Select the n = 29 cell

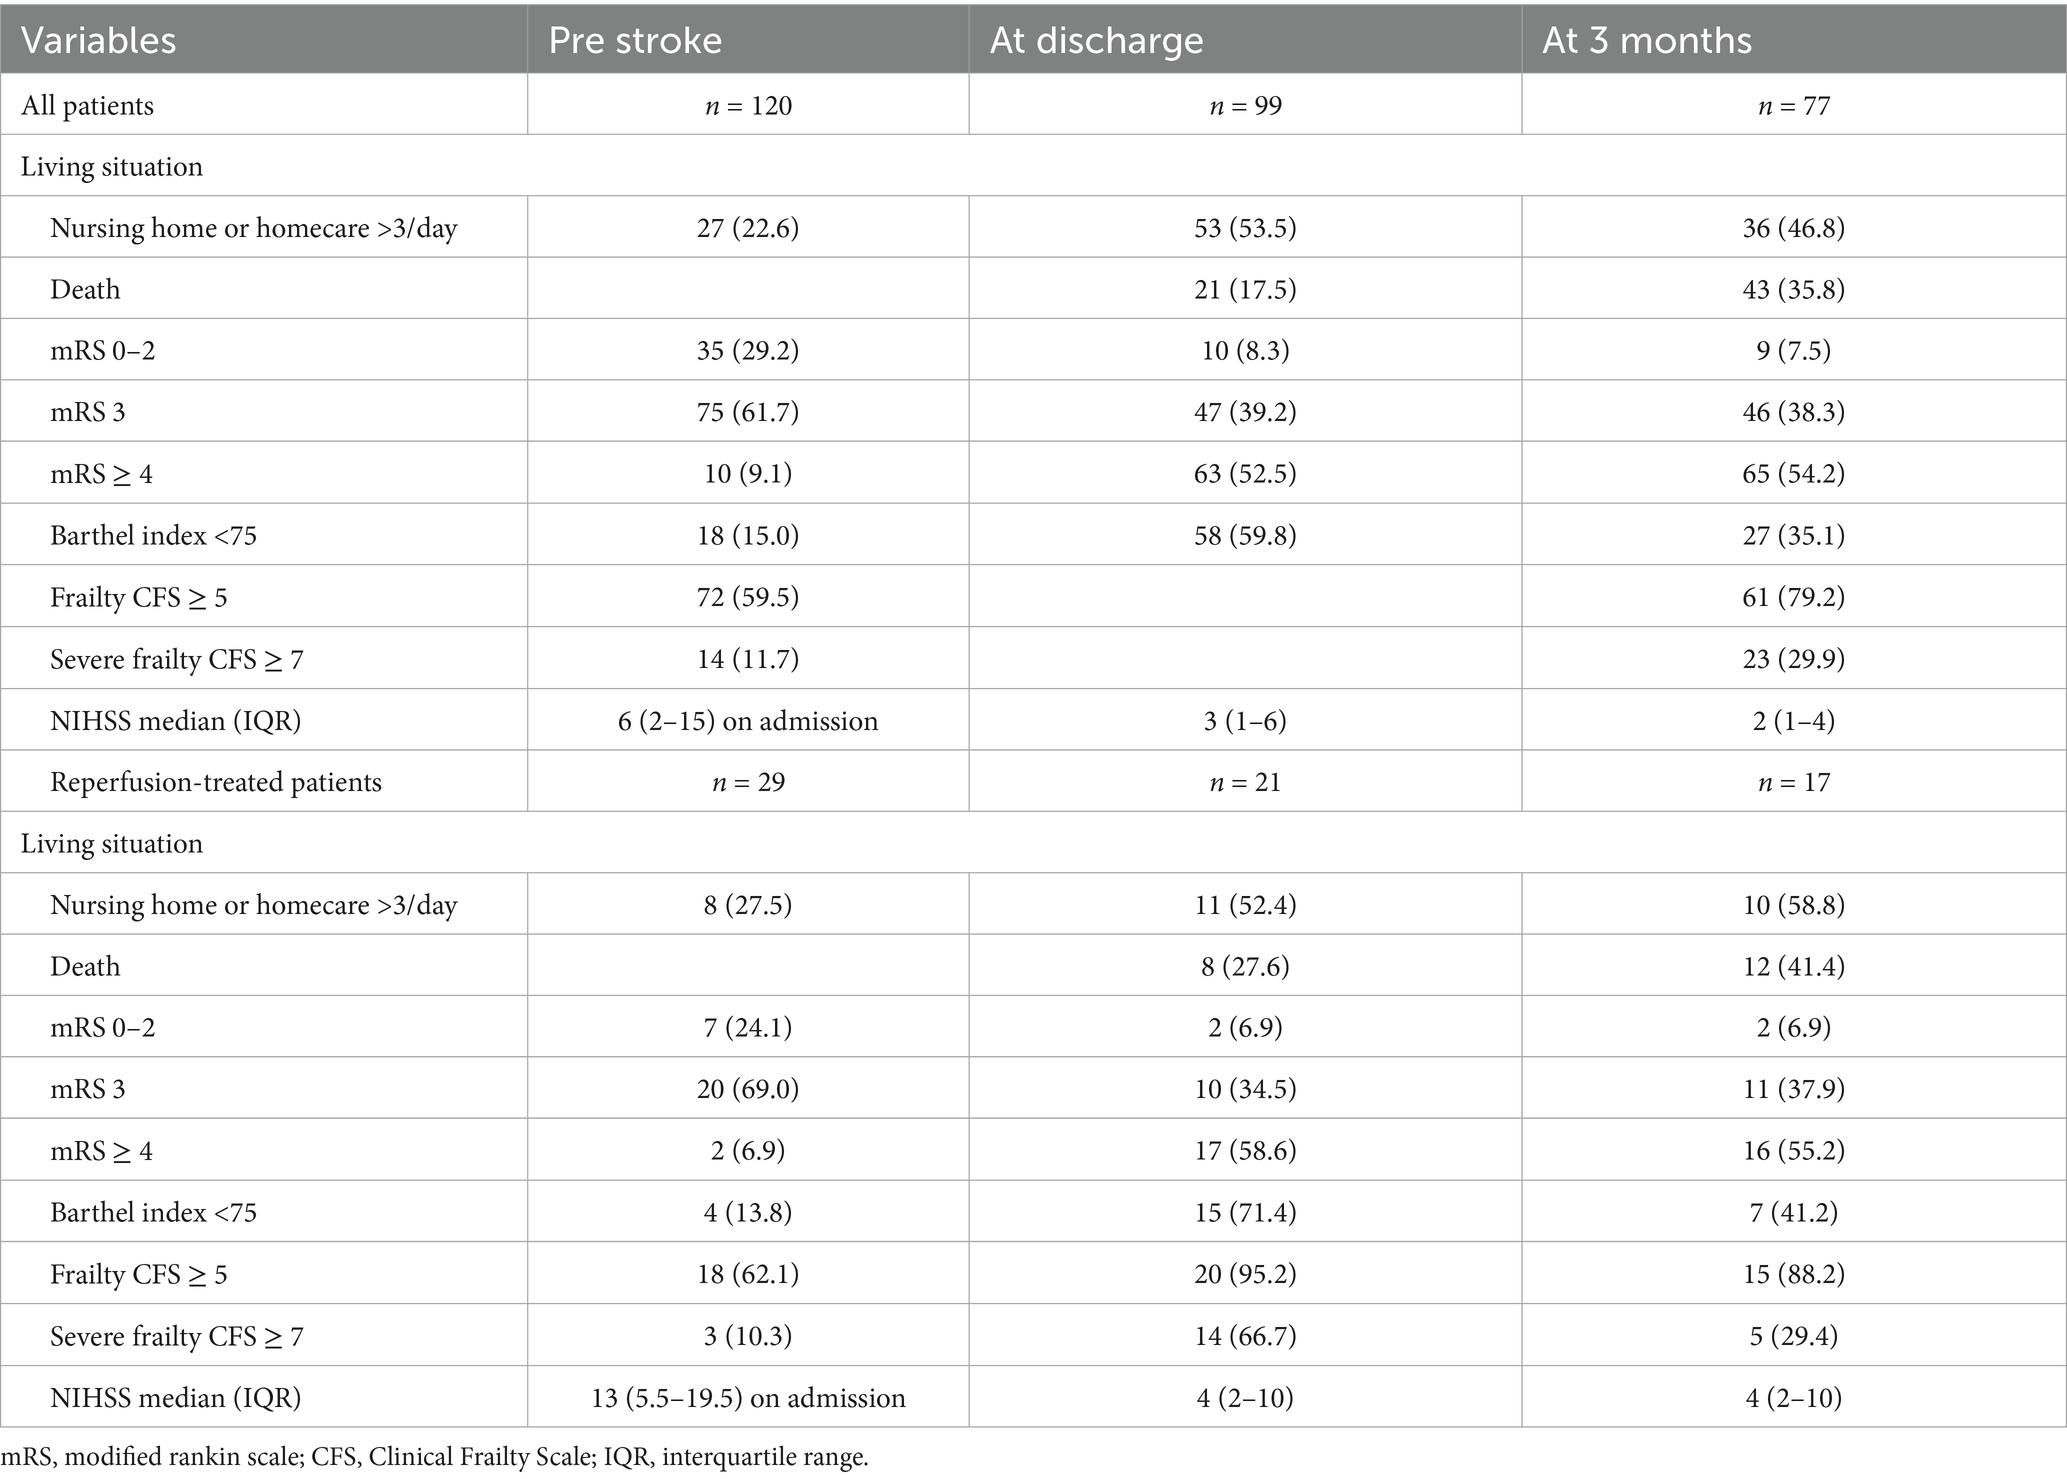click(x=748, y=781)
